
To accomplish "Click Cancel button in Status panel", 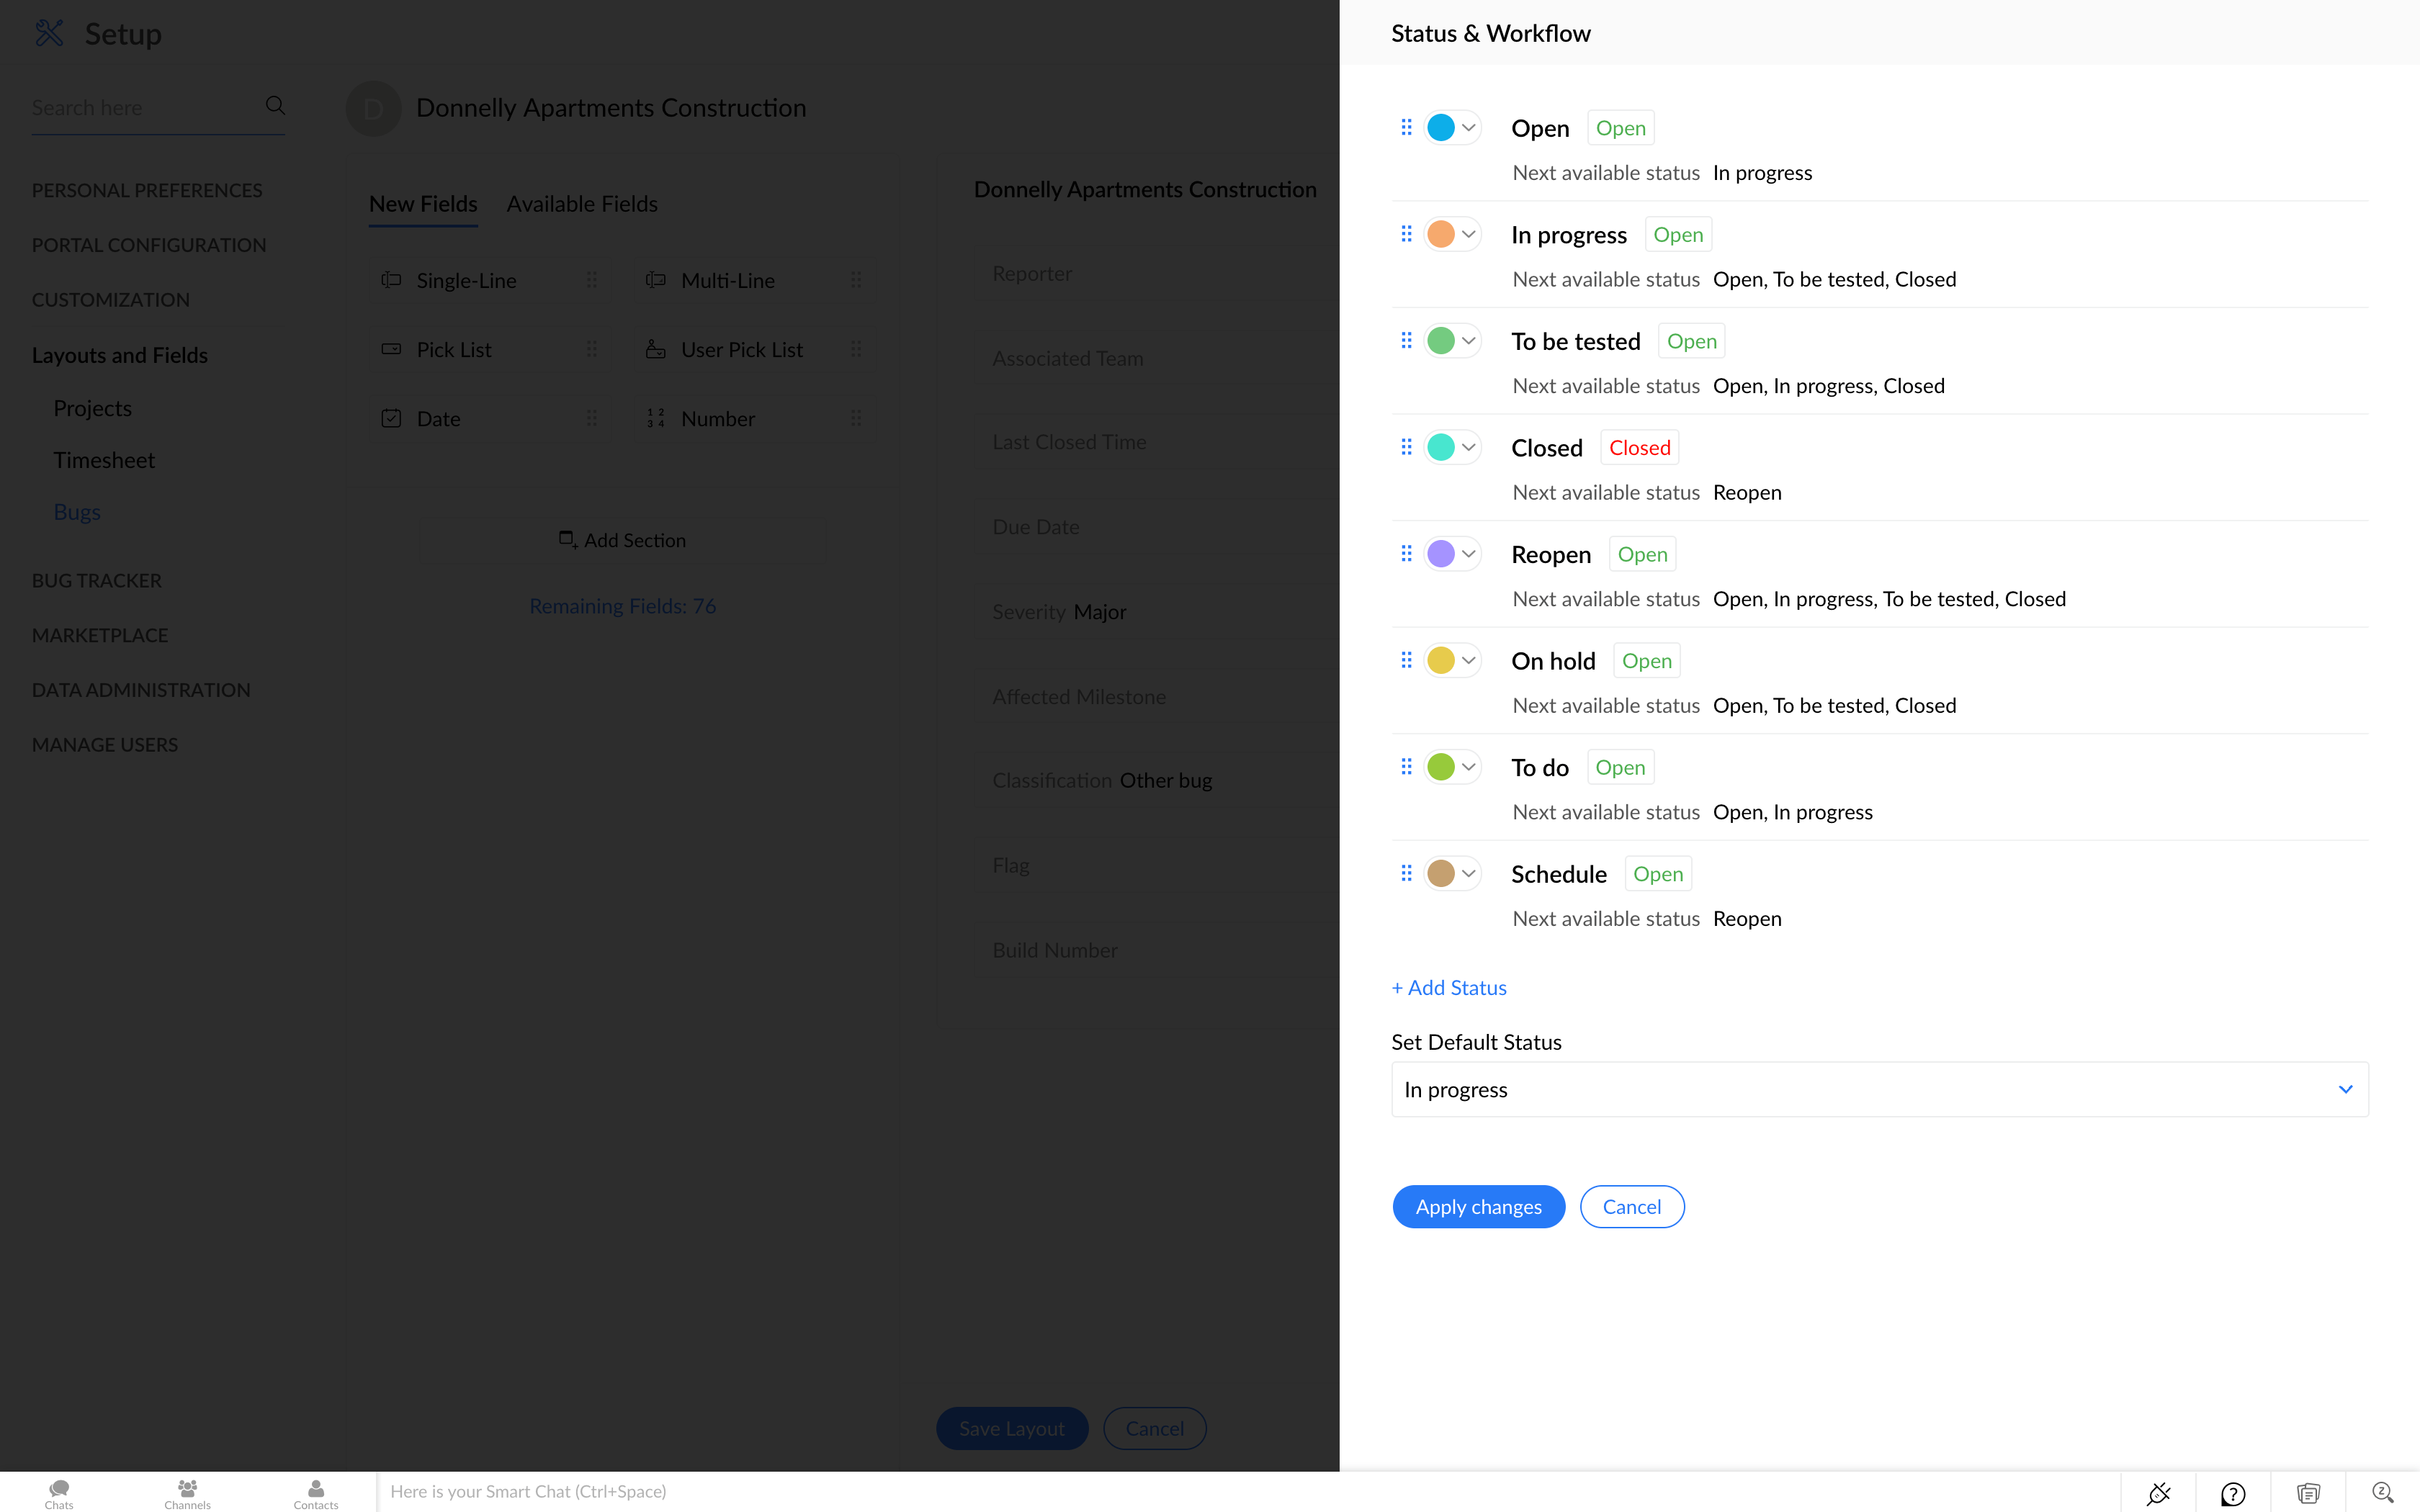I will 1631,1206.
